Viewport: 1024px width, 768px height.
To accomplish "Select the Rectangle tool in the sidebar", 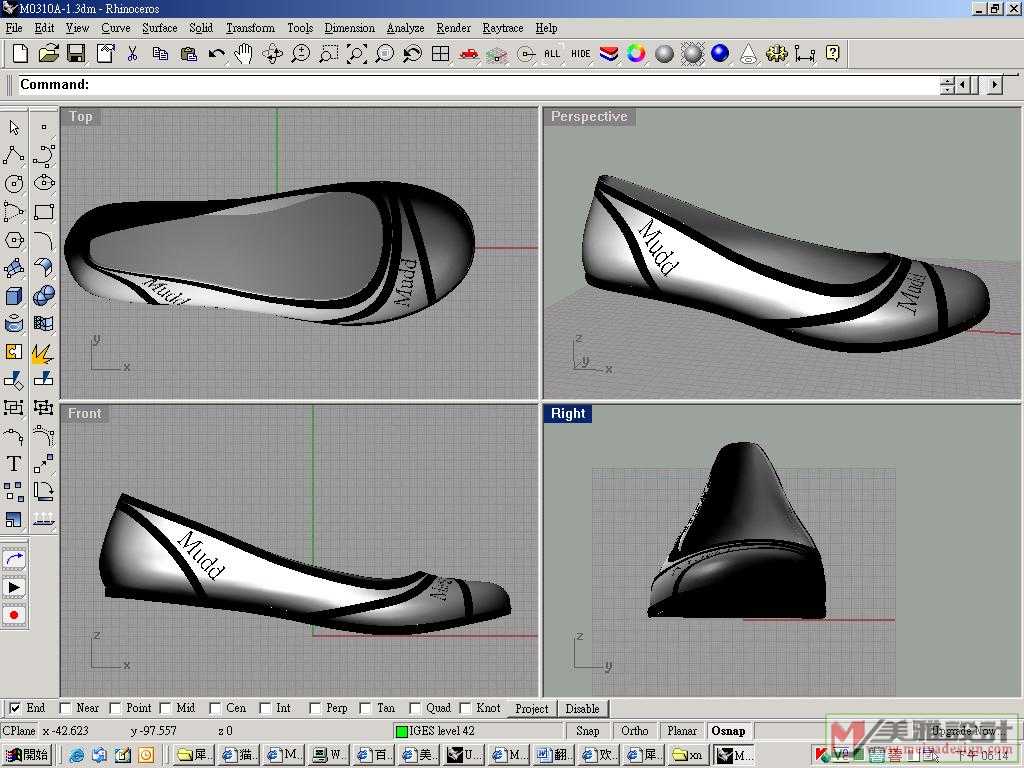I will tap(44, 212).
